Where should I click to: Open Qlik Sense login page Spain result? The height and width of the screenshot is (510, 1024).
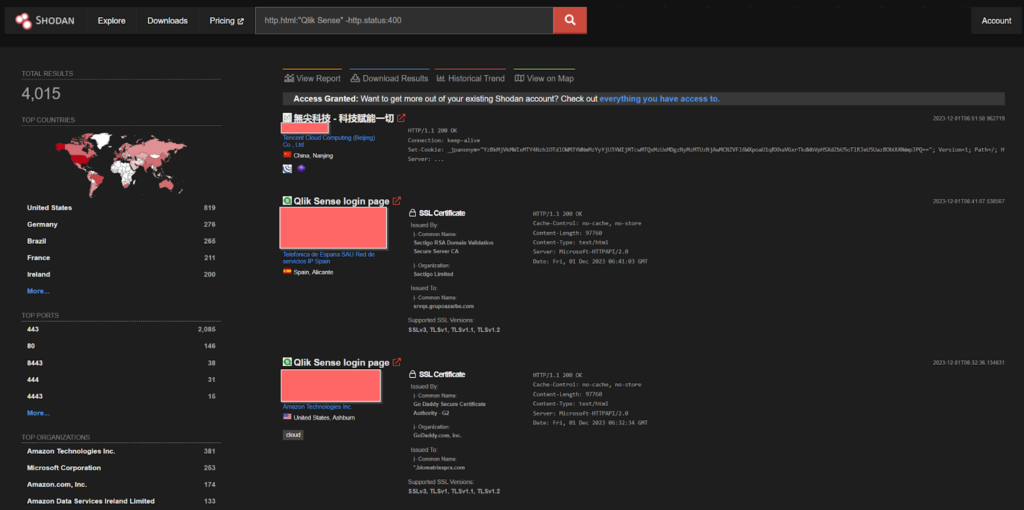pyautogui.click(x=341, y=201)
